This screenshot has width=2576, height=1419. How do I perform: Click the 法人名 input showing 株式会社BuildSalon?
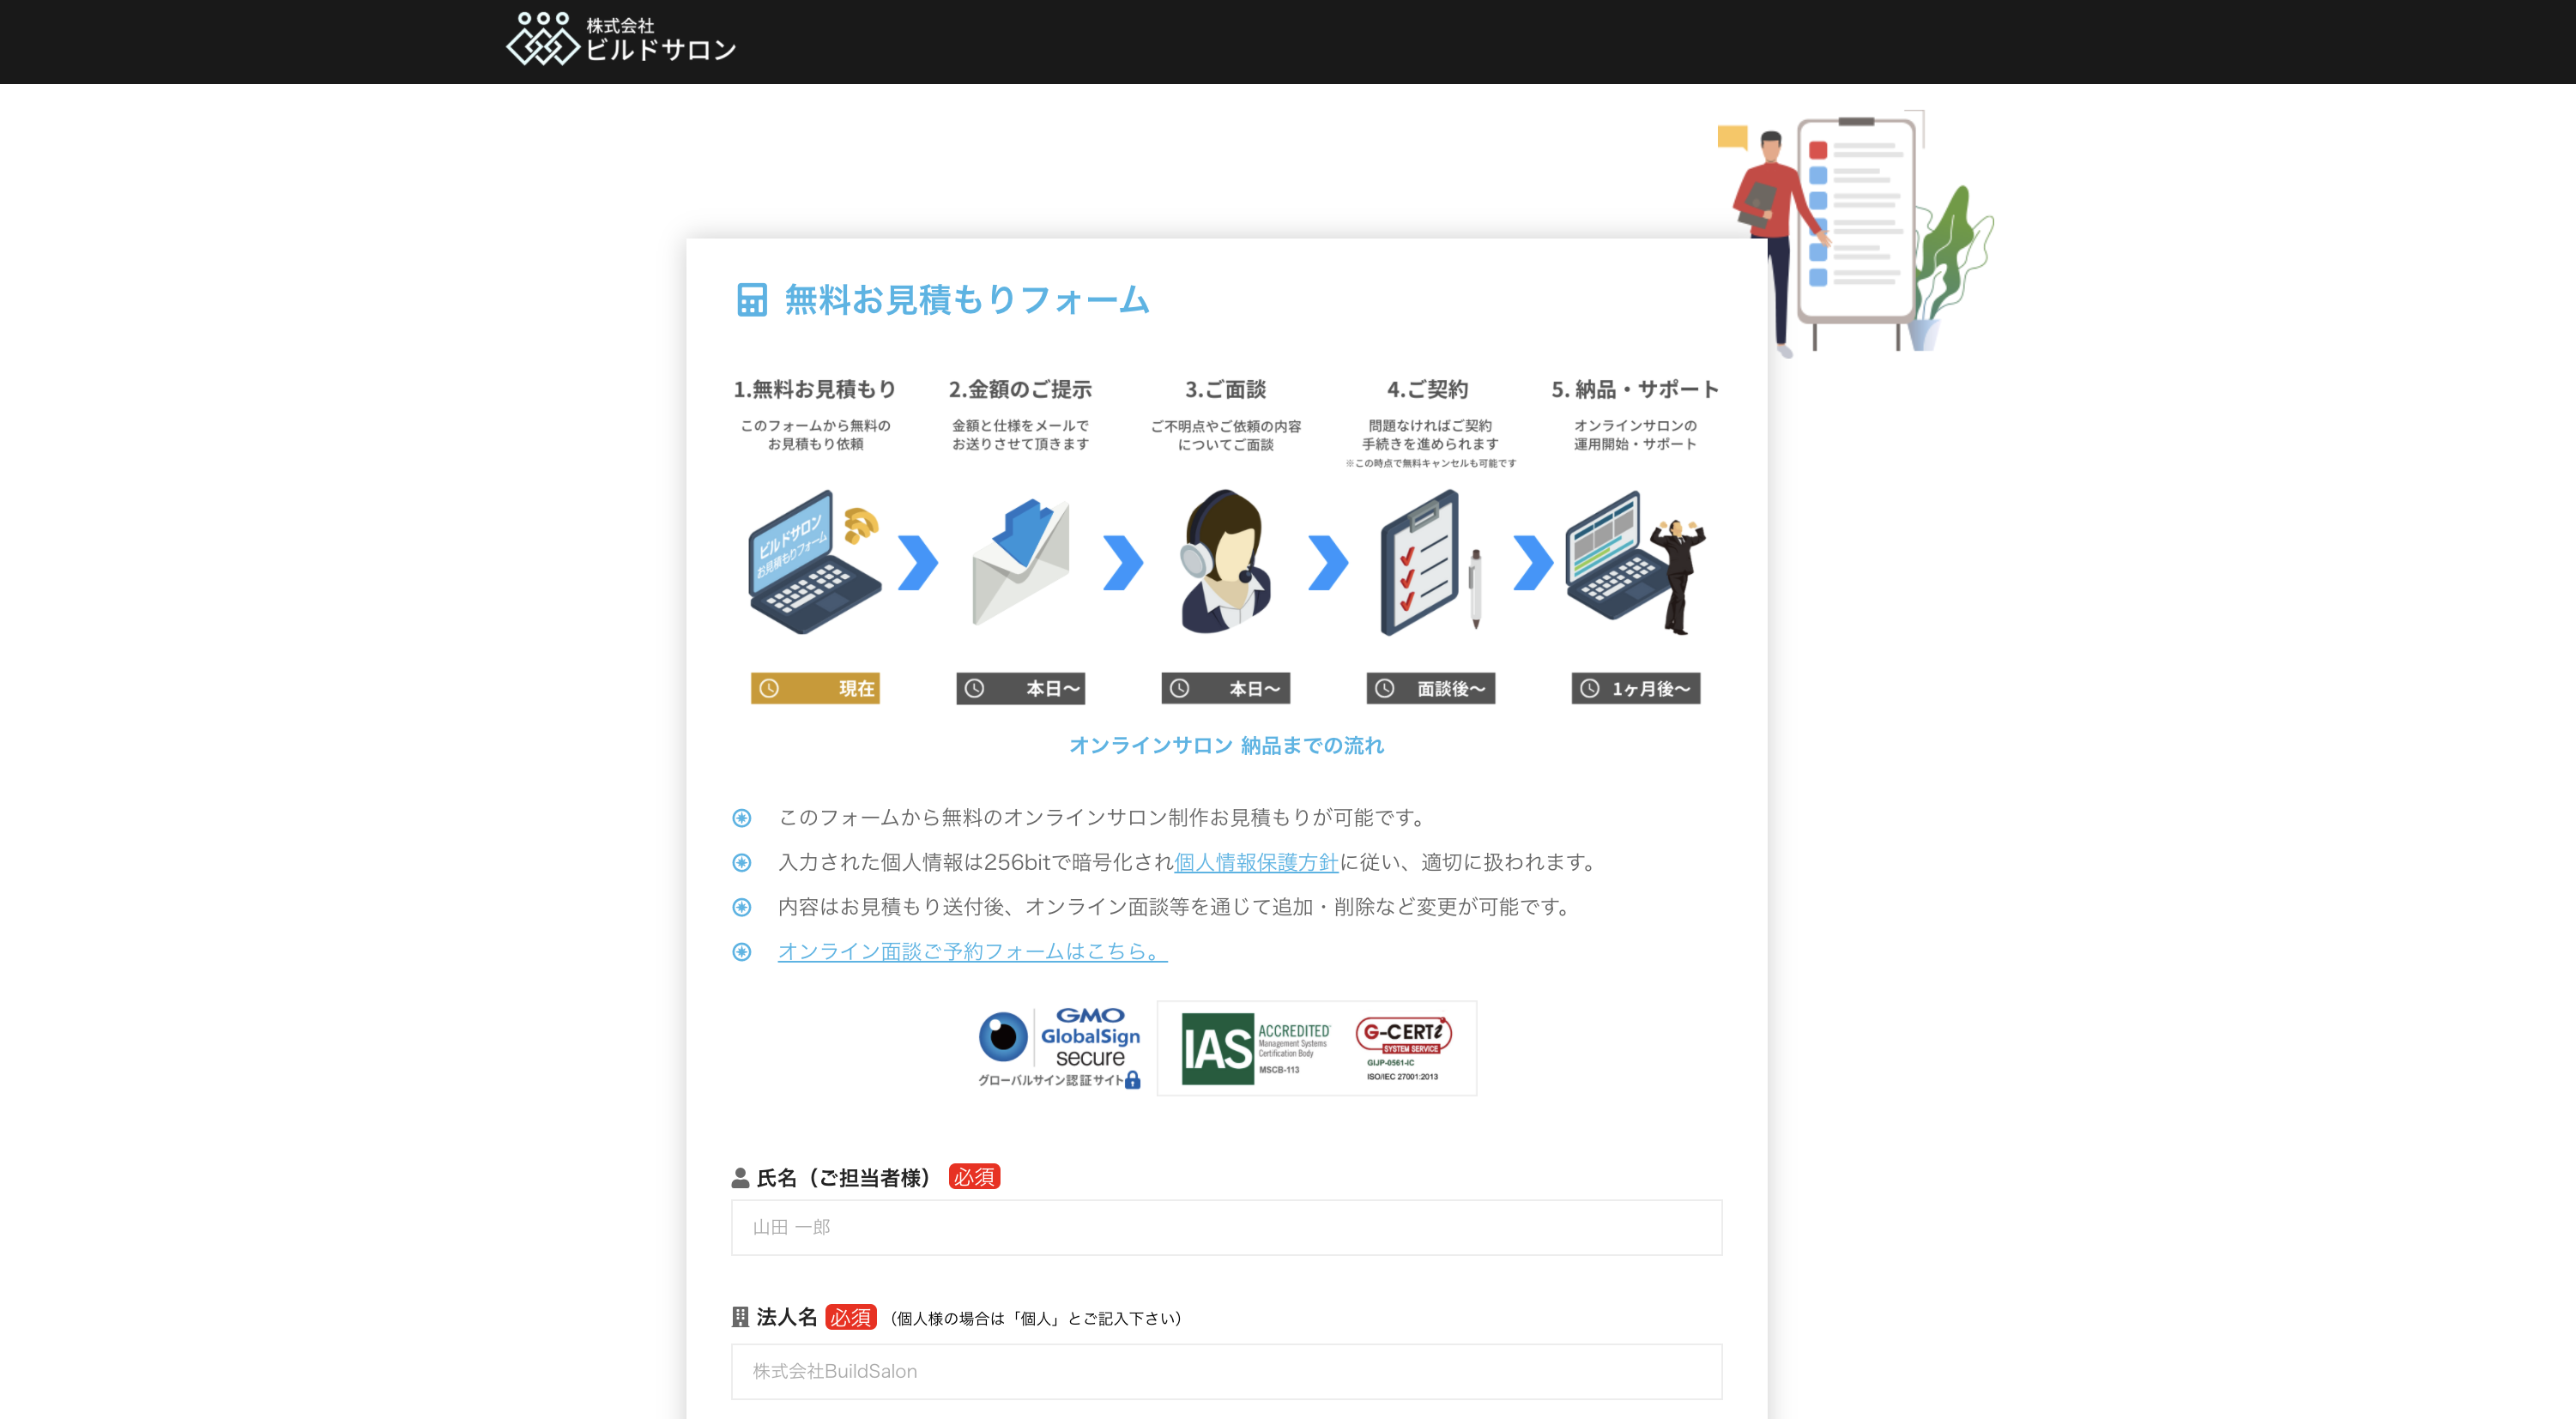point(1226,1371)
